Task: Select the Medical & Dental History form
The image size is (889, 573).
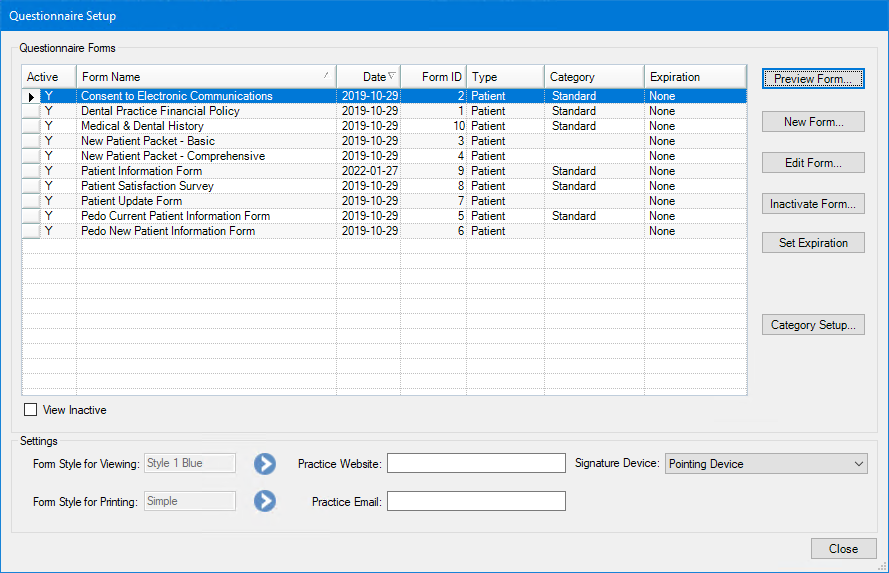Action: click(142, 126)
